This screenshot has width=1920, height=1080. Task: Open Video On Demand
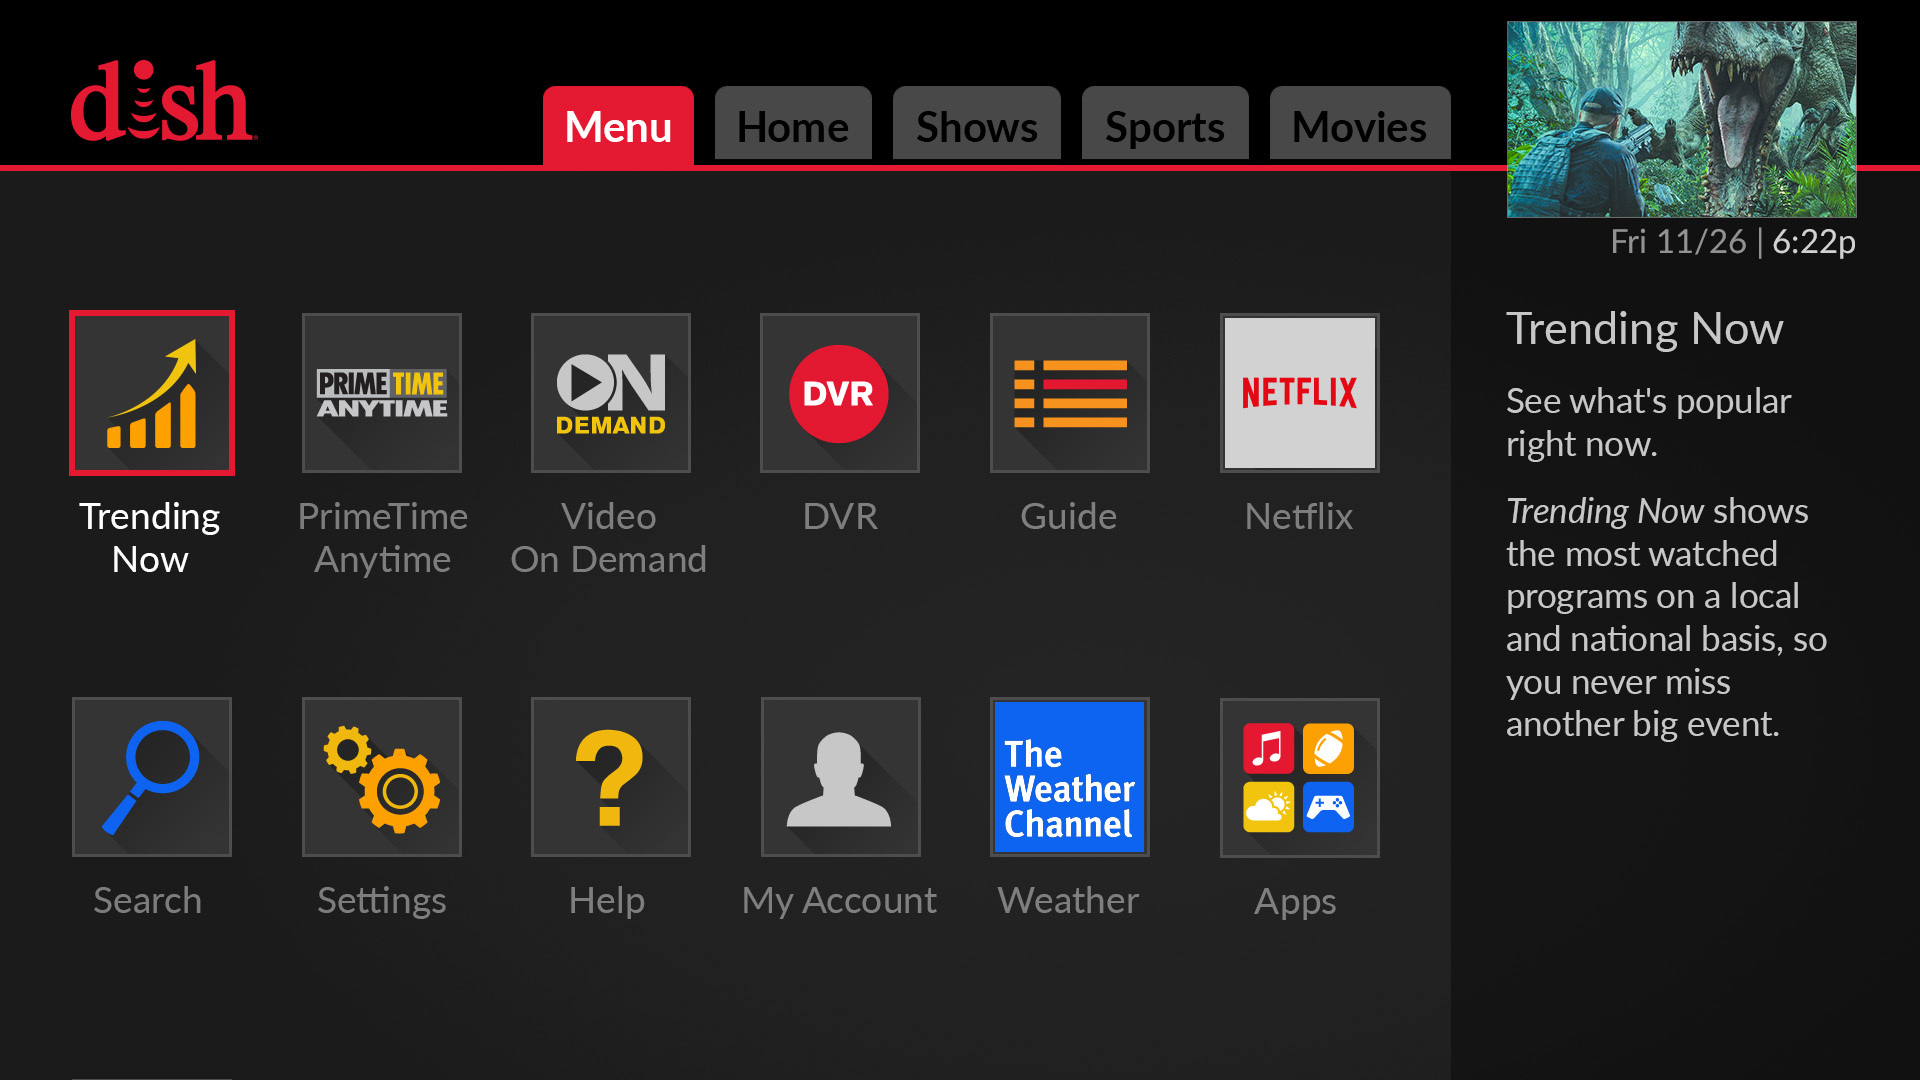(x=611, y=393)
